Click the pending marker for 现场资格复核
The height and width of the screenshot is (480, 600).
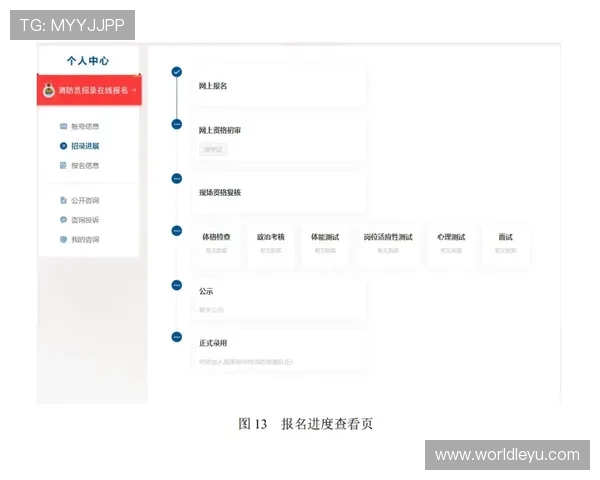pyautogui.click(x=177, y=179)
